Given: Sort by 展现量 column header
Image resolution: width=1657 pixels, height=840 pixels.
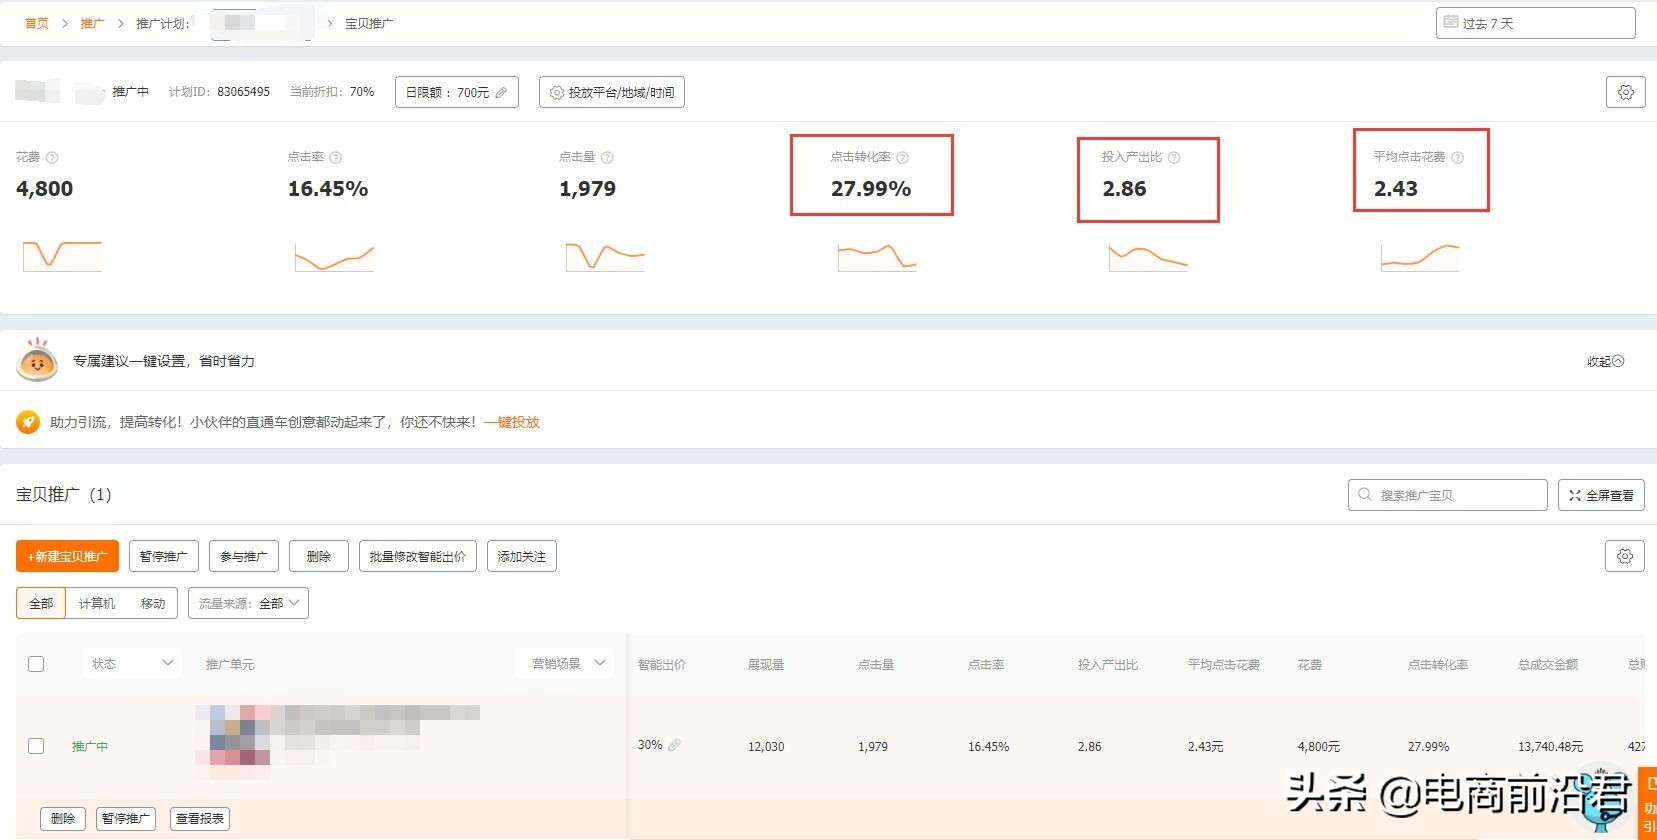Looking at the screenshot, I should pos(766,664).
